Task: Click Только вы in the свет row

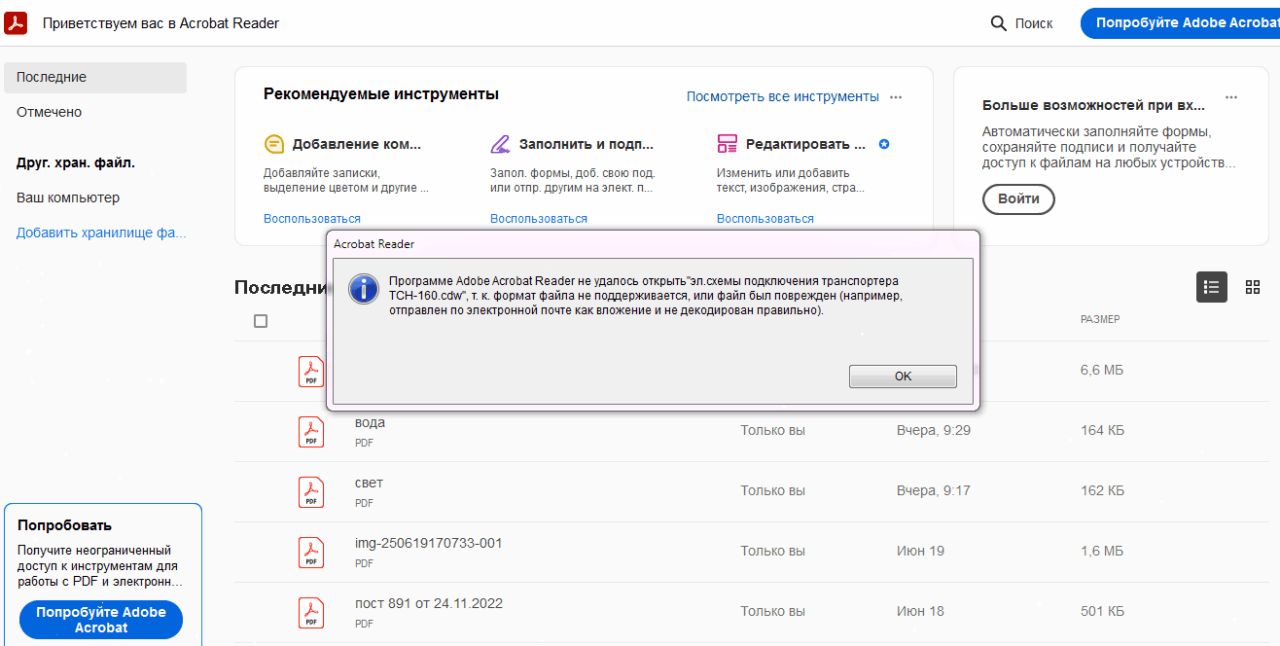Action: 773,490
